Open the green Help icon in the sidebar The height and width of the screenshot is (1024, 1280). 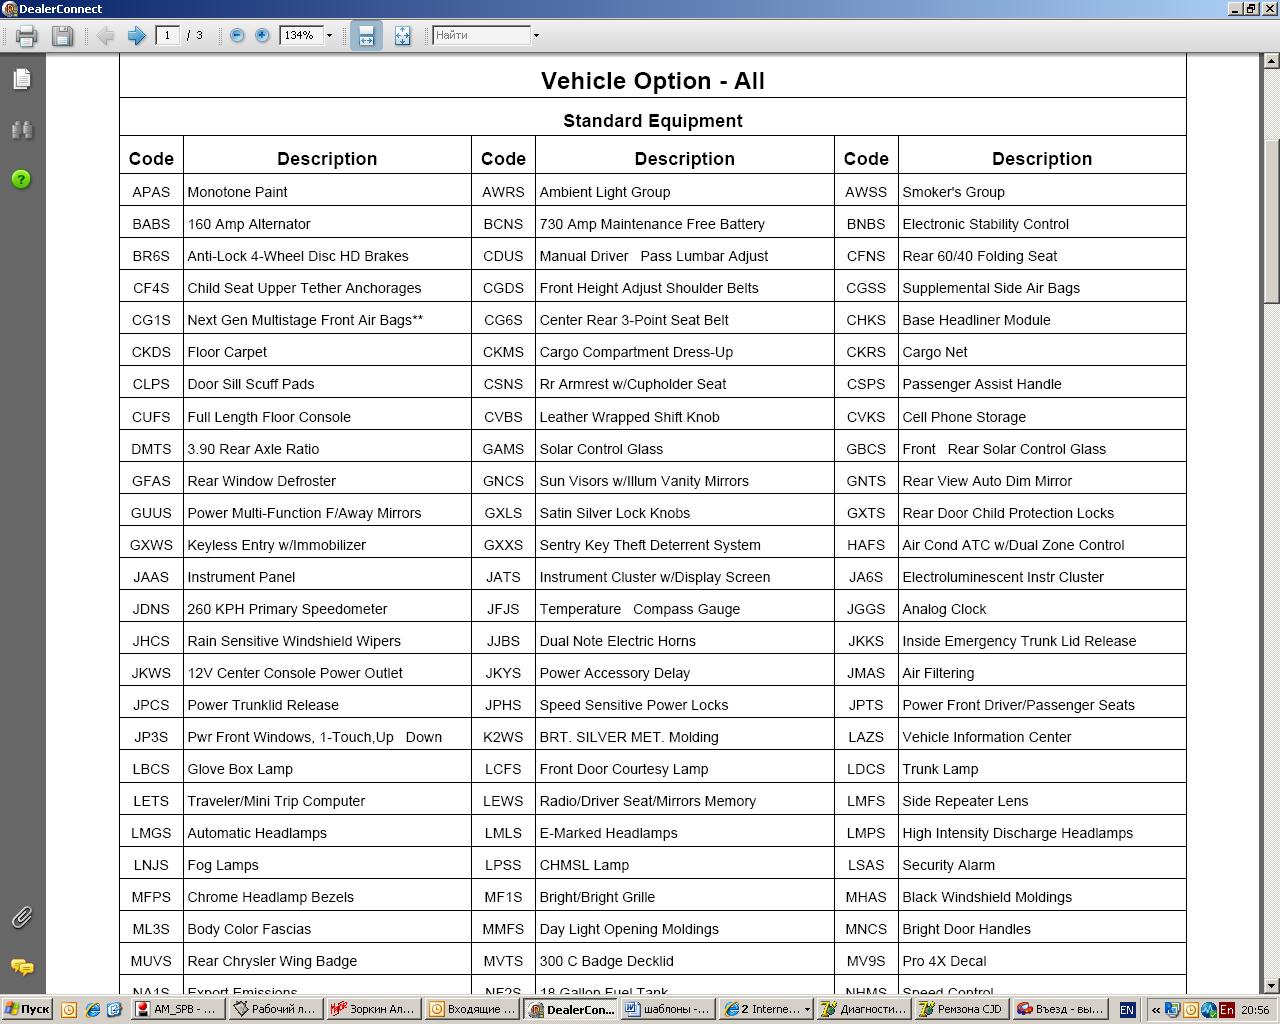(x=22, y=179)
